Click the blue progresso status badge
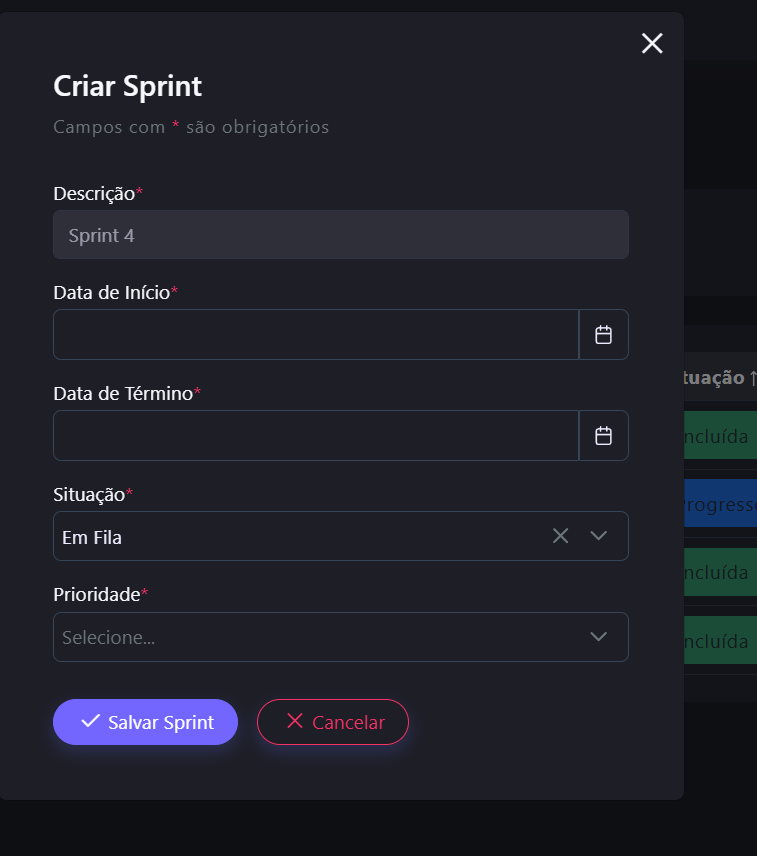Image resolution: width=757 pixels, height=856 pixels. click(720, 504)
